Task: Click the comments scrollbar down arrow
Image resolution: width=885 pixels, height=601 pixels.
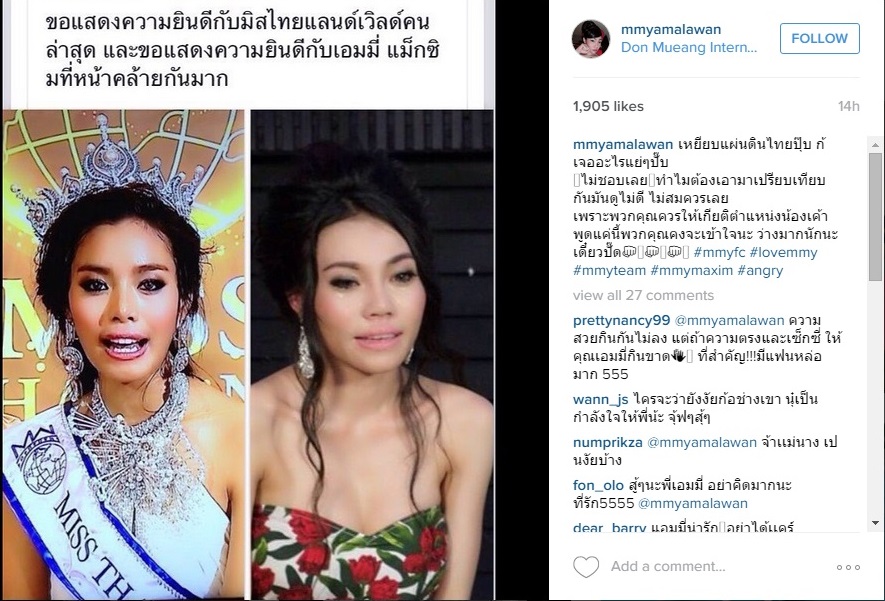Action: click(875, 523)
